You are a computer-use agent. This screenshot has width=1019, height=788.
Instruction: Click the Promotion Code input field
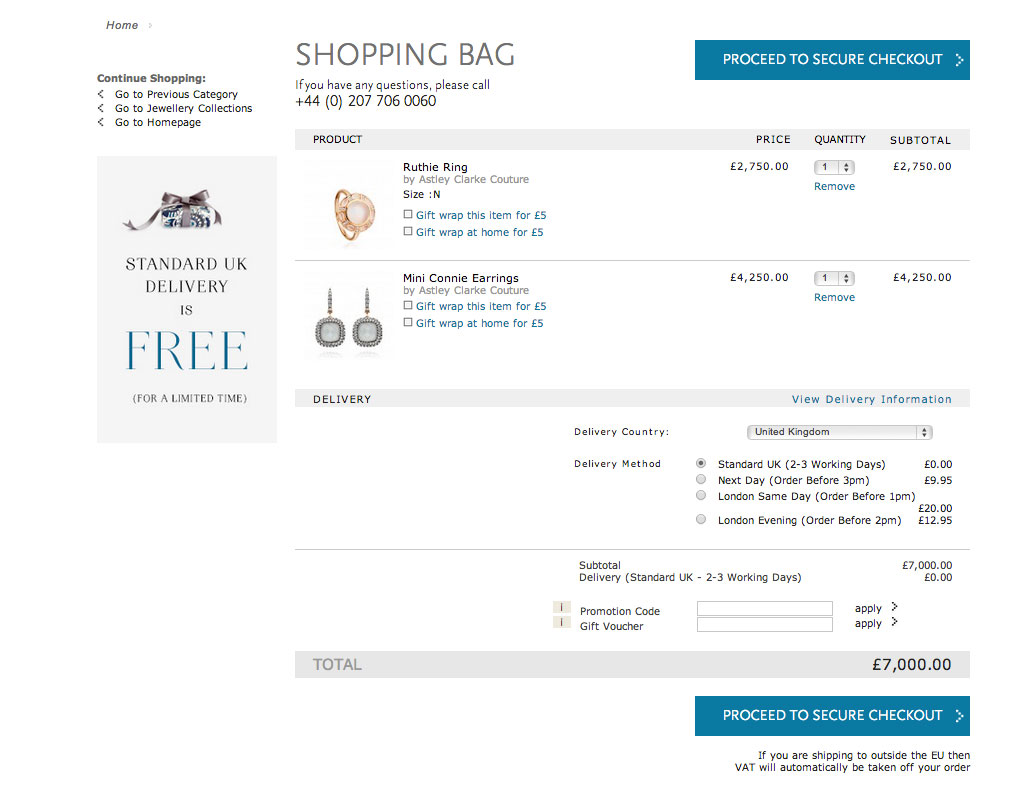tap(765, 608)
